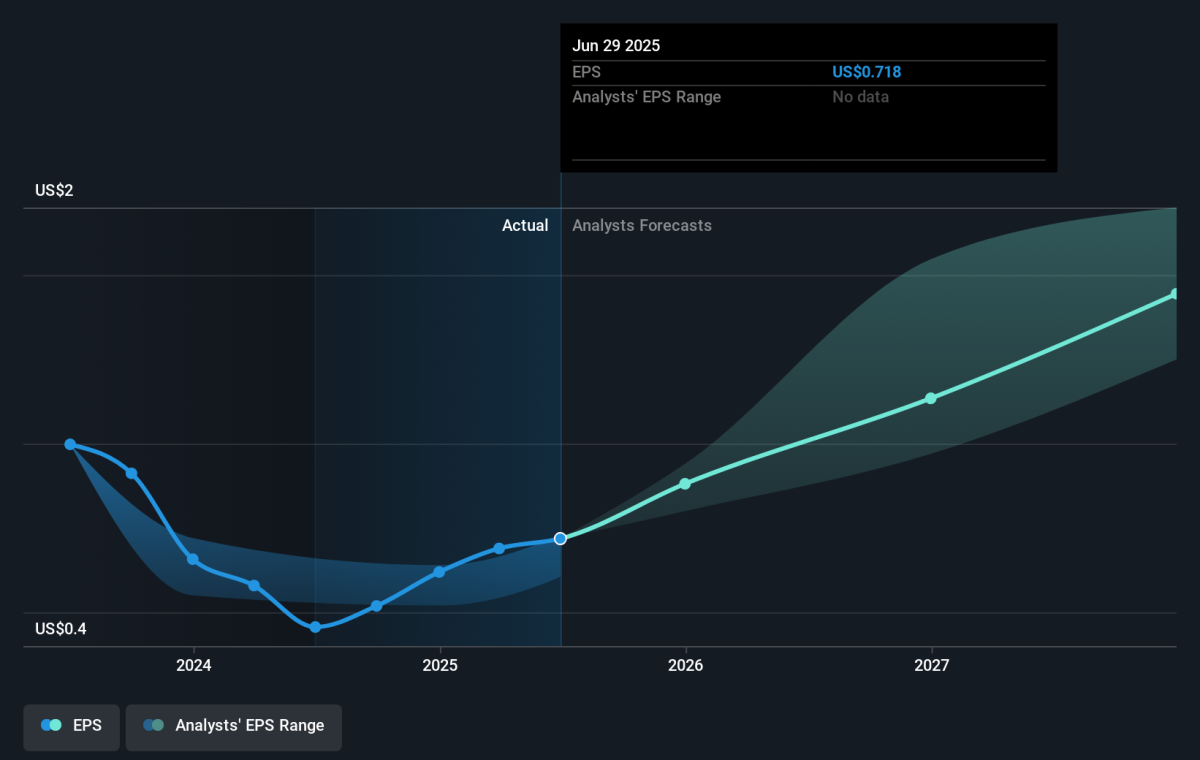Click the US$0.718 EPS tooltip value
The width and height of the screenshot is (1200, 760).
click(867, 72)
